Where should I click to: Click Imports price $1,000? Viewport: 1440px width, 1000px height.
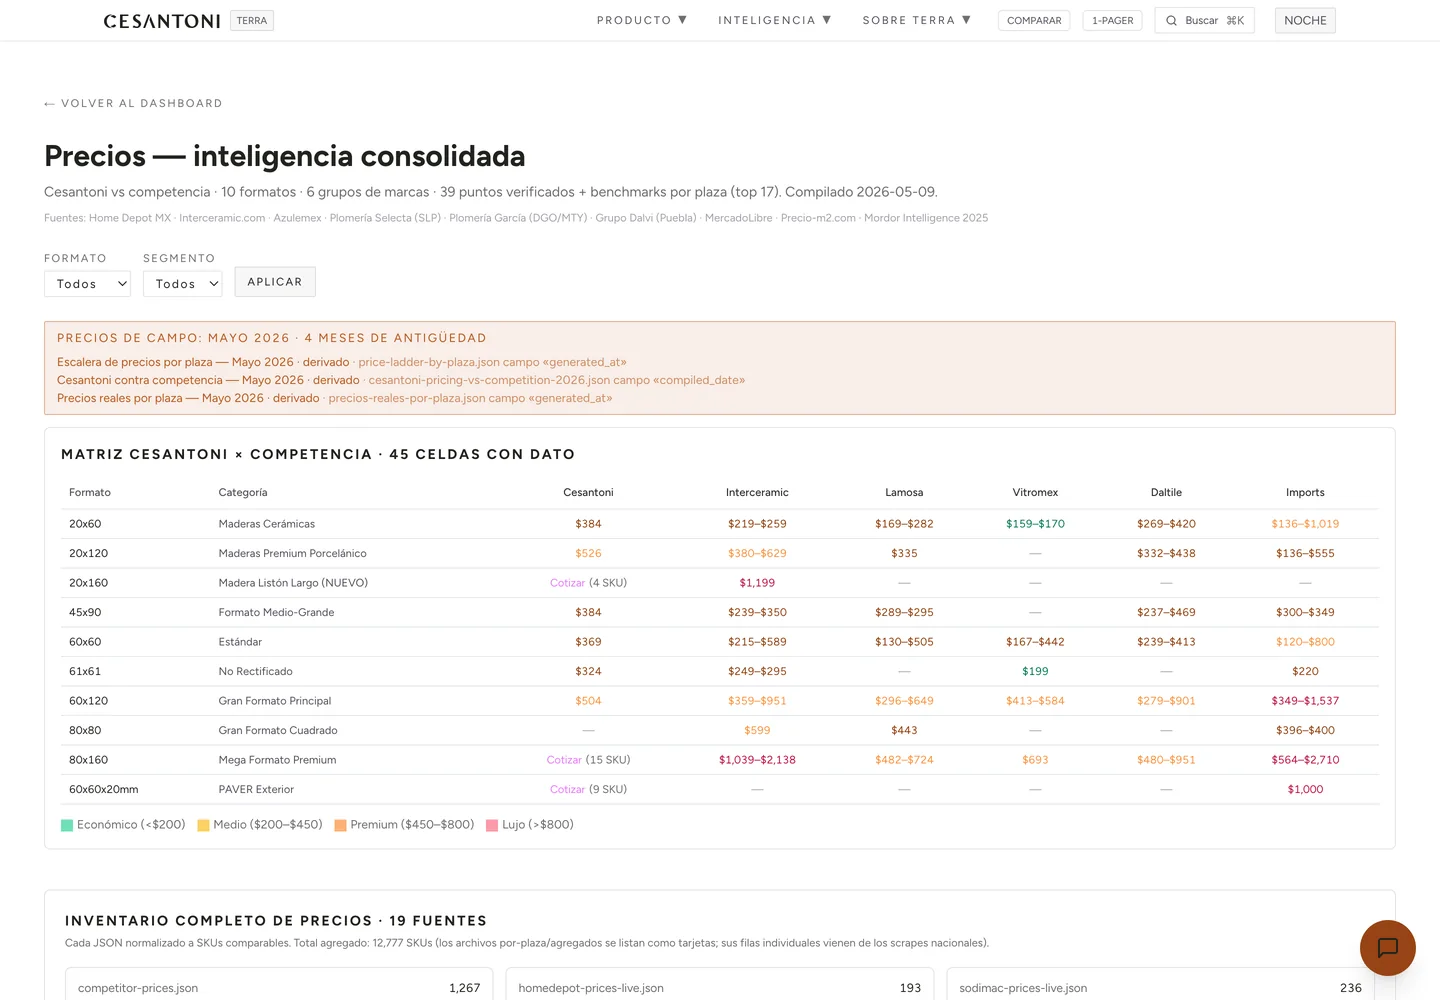[1305, 790]
